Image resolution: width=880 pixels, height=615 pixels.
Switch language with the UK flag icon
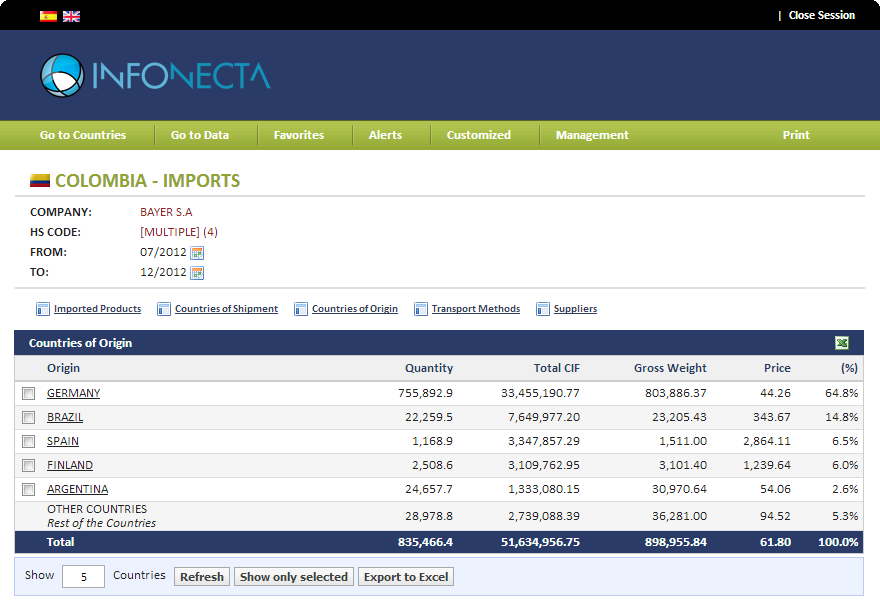point(71,16)
